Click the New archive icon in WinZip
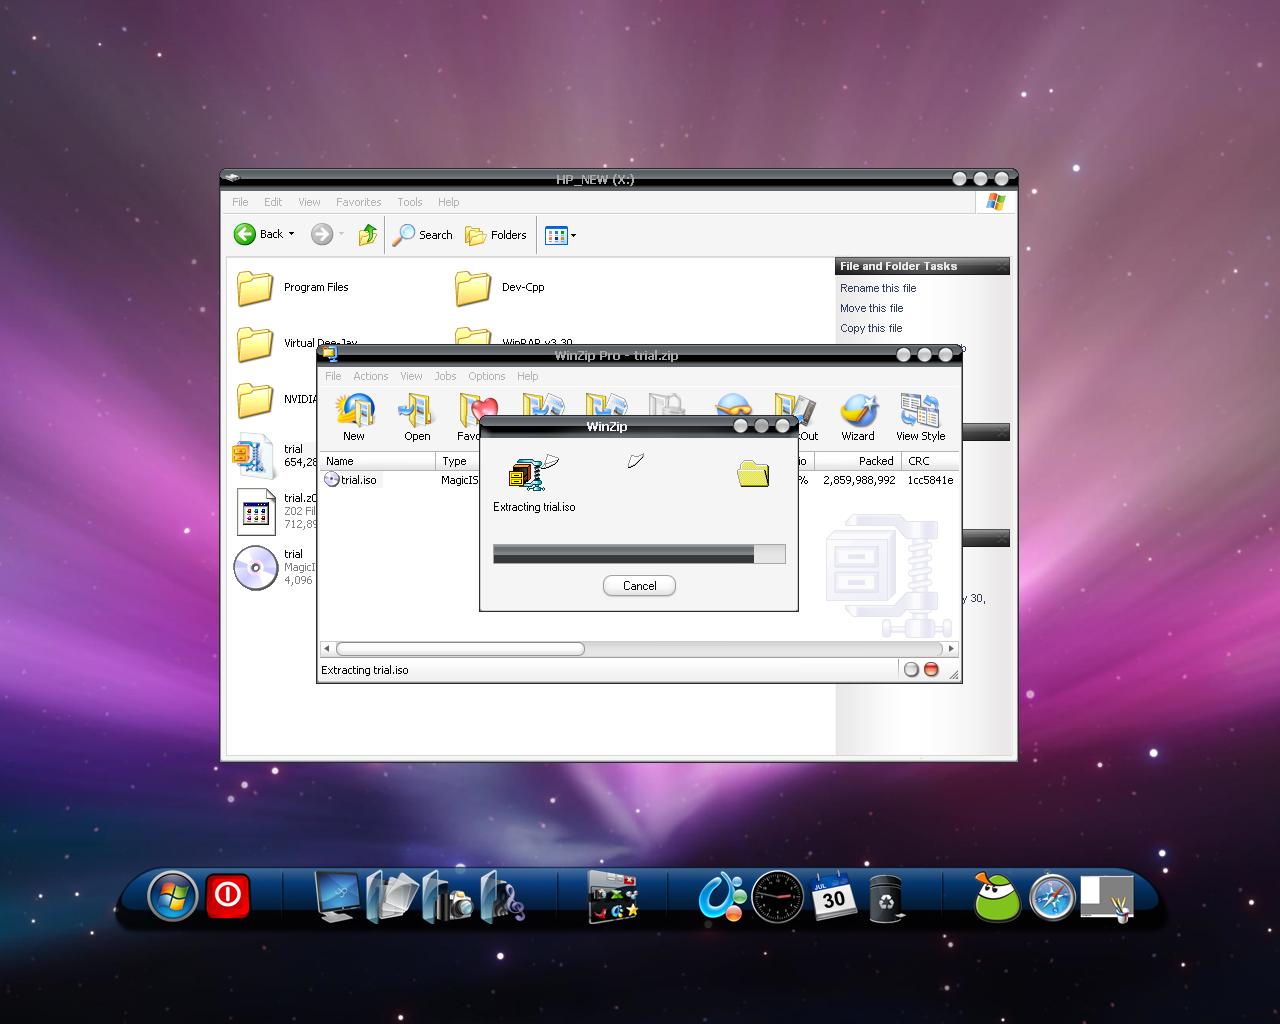The height and width of the screenshot is (1024, 1280). click(354, 417)
